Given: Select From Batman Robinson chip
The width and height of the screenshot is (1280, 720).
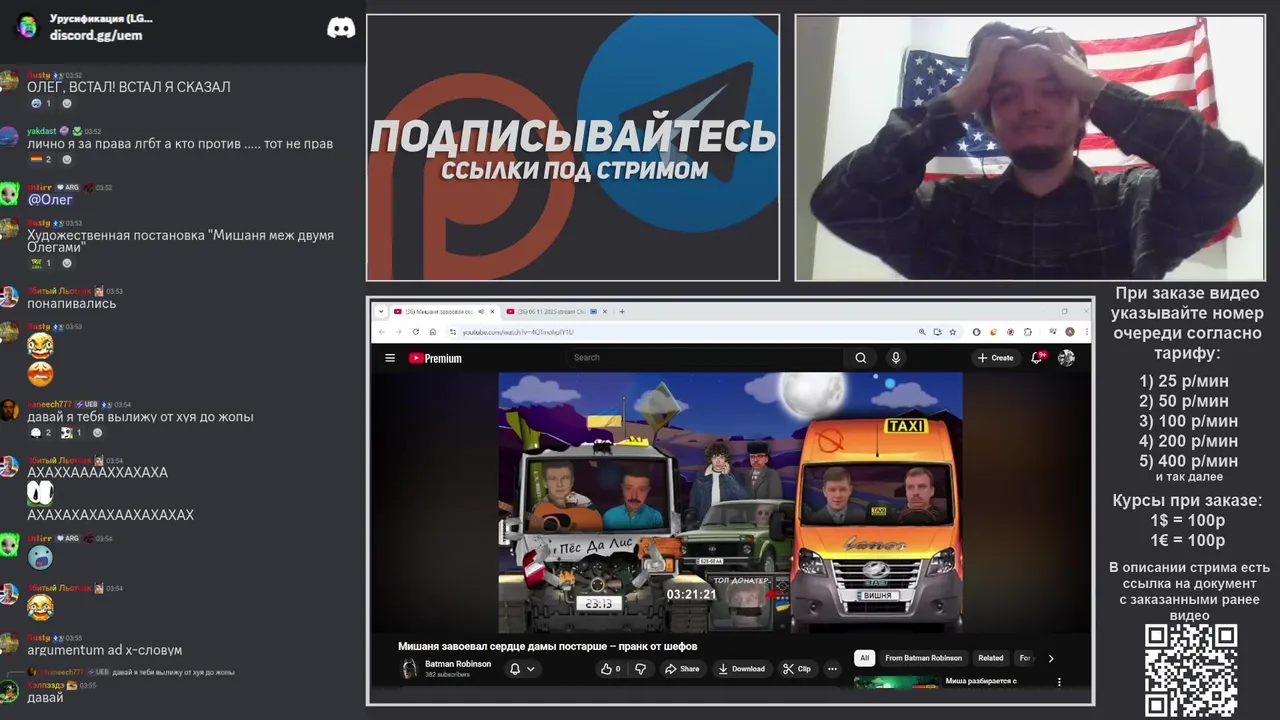Looking at the screenshot, I should pyautogui.click(x=923, y=658).
